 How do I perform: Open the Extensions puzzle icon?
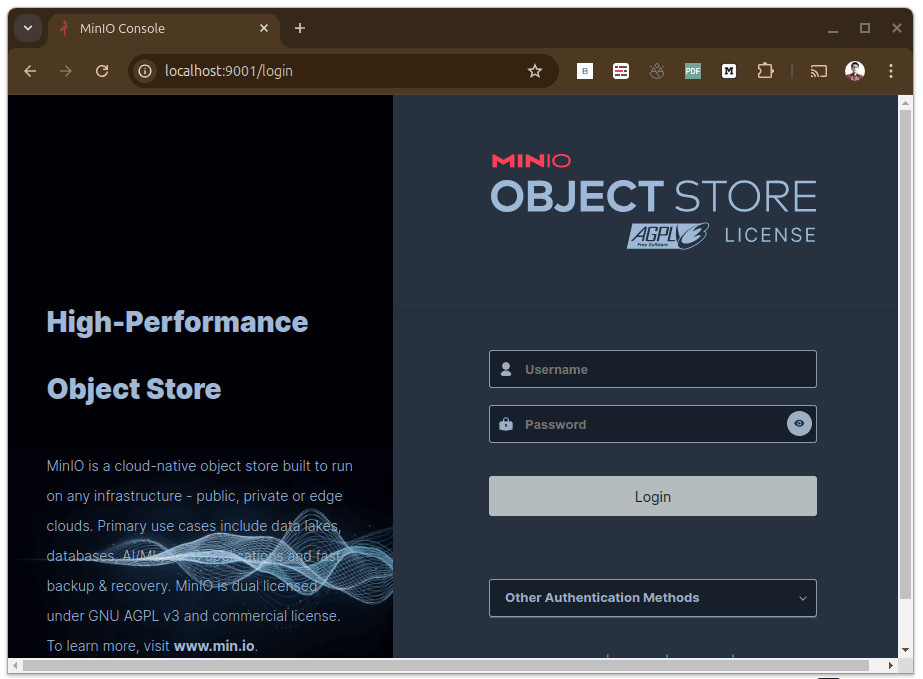coord(765,71)
